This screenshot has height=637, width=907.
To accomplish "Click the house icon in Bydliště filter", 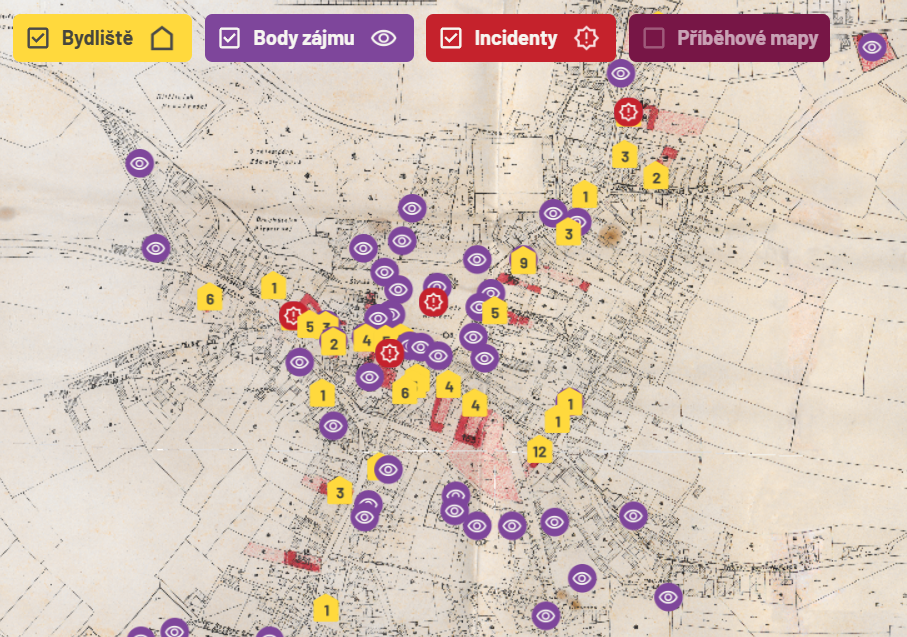I will coord(162,39).
